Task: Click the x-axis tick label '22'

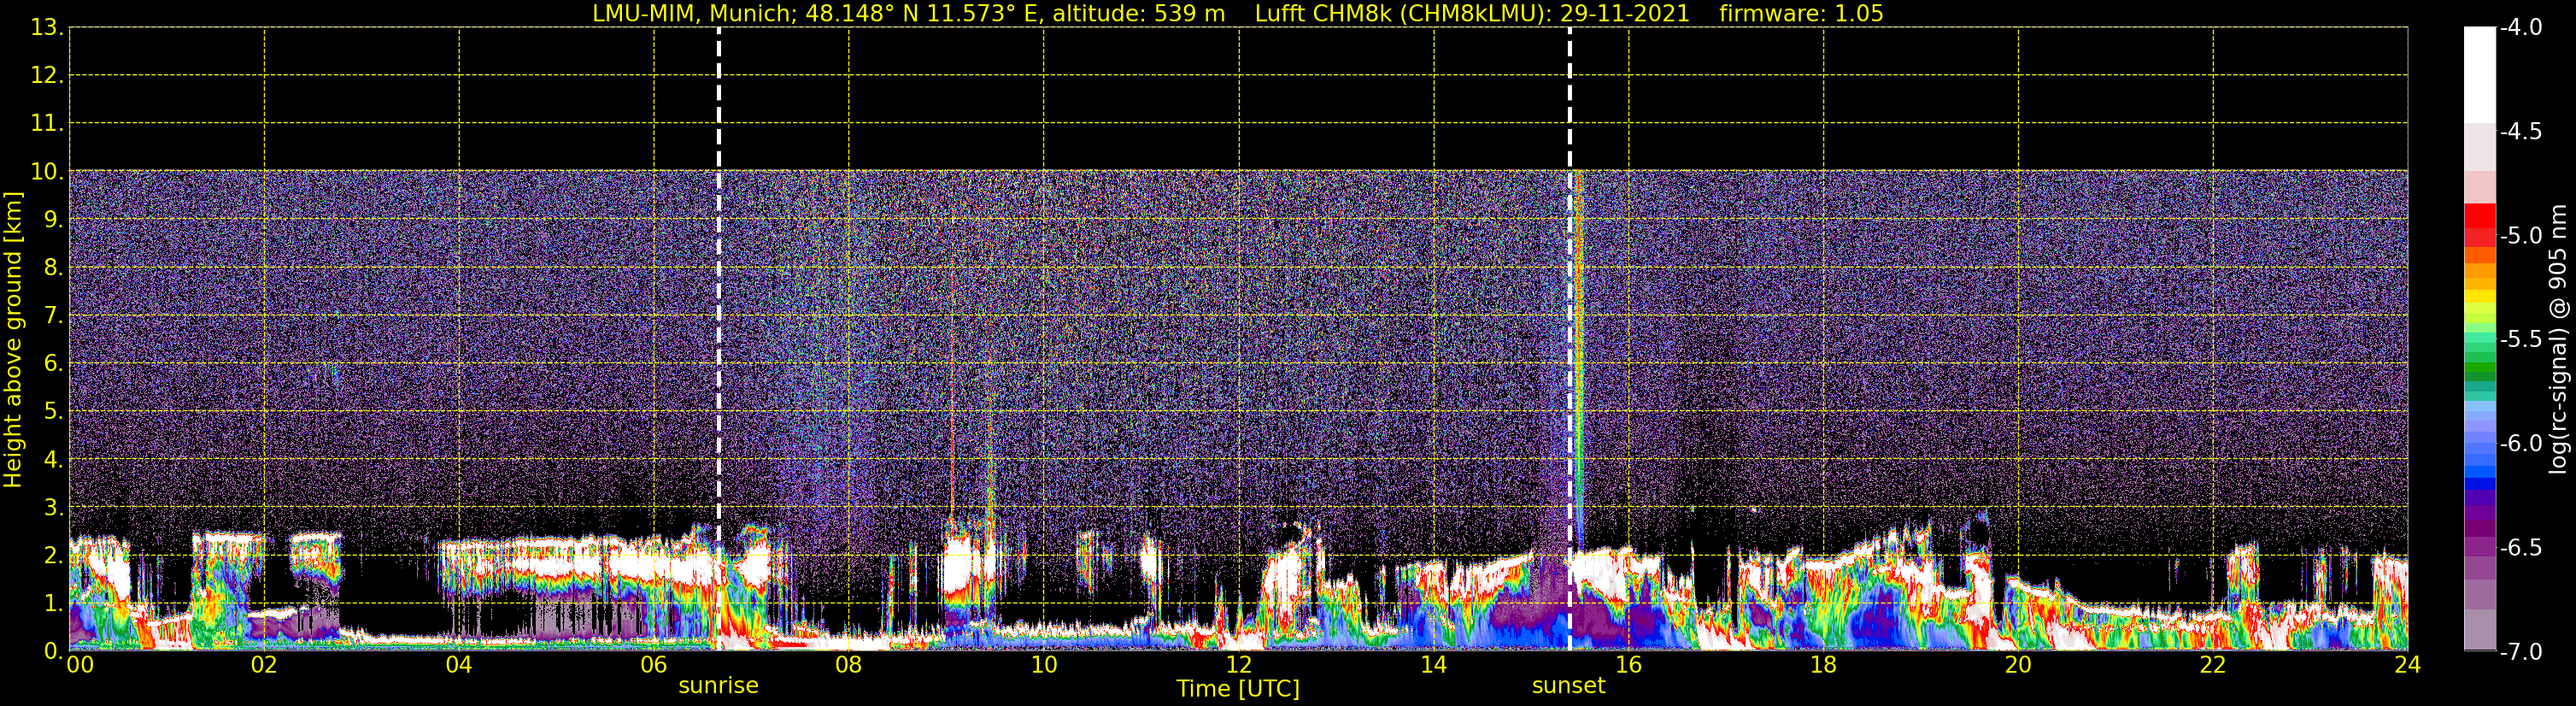Action: tap(2214, 665)
